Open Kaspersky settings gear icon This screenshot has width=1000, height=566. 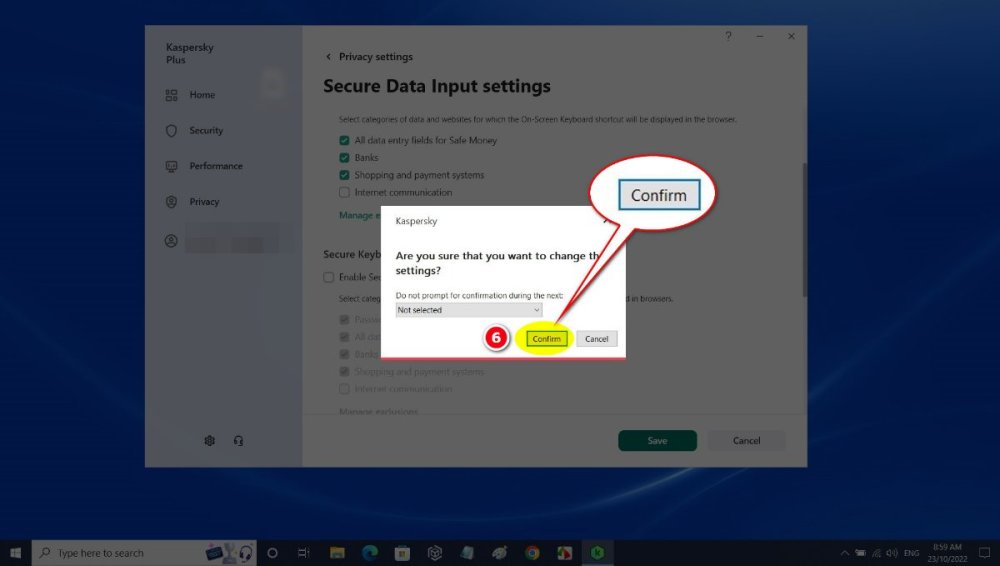[x=209, y=440]
